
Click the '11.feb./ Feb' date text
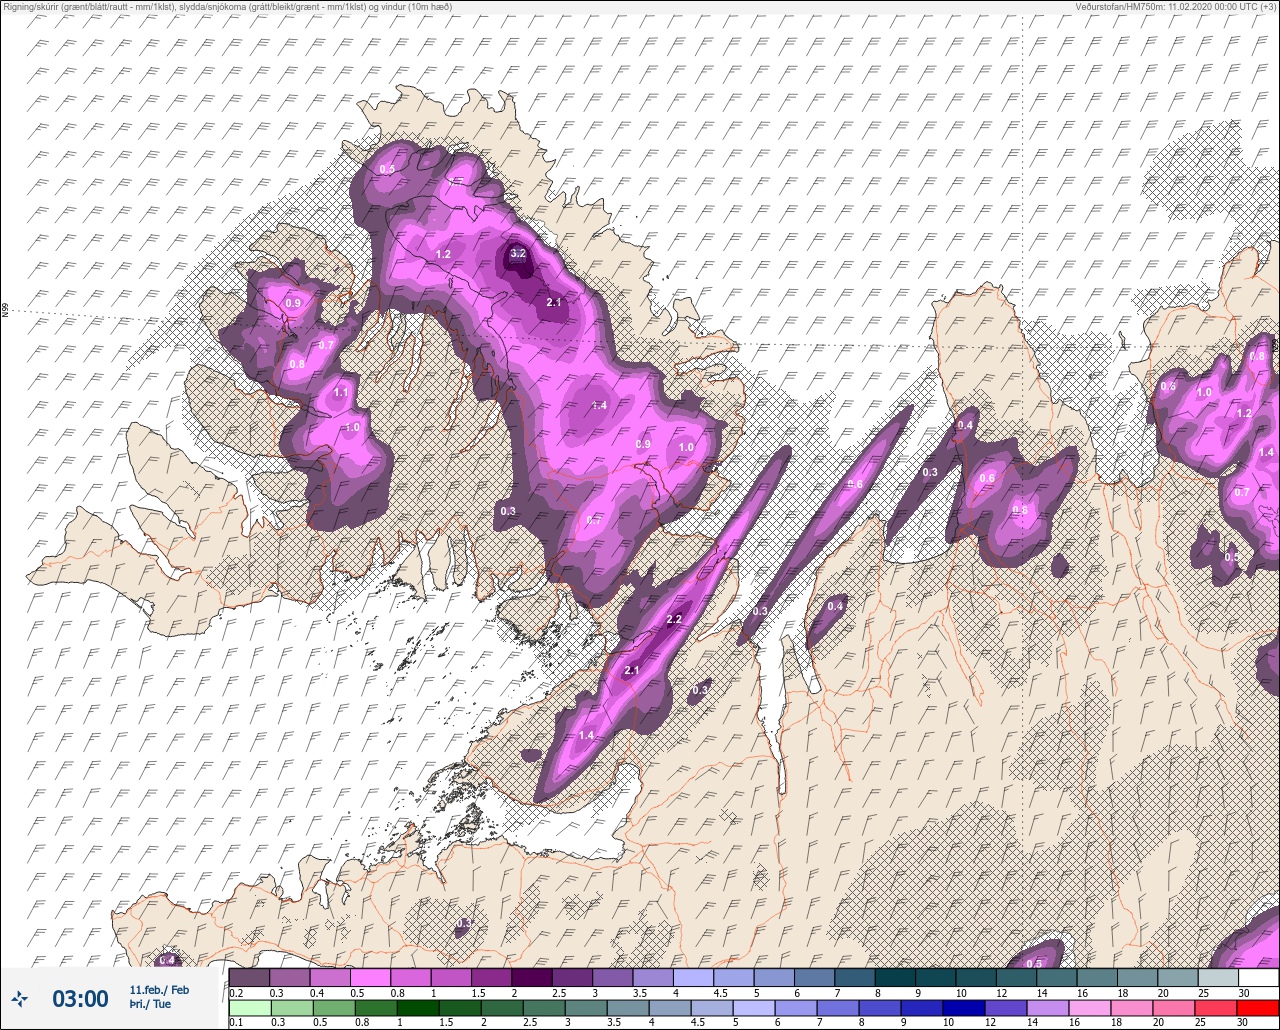tap(159, 990)
